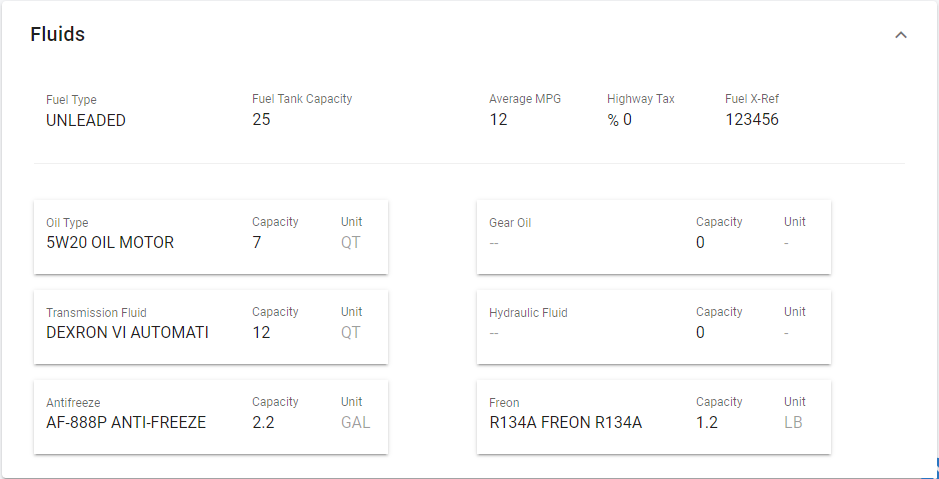Open the DEXRON VI transmission fluid field

[127, 333]
